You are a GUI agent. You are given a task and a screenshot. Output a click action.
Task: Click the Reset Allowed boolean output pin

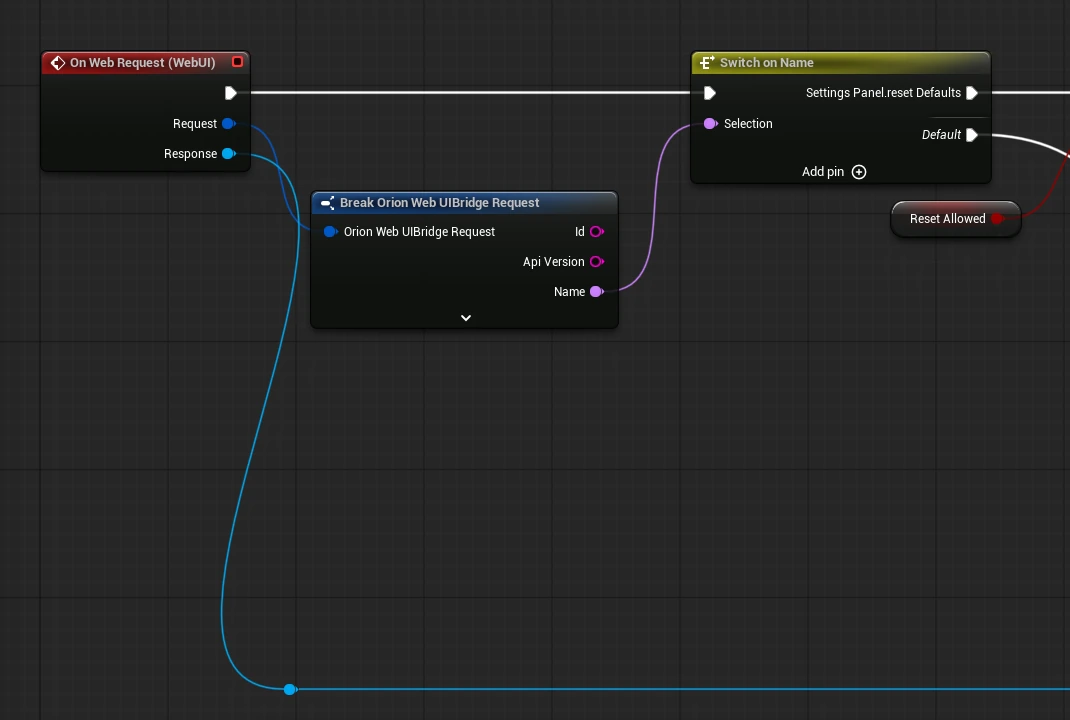[x=997, y=219]
